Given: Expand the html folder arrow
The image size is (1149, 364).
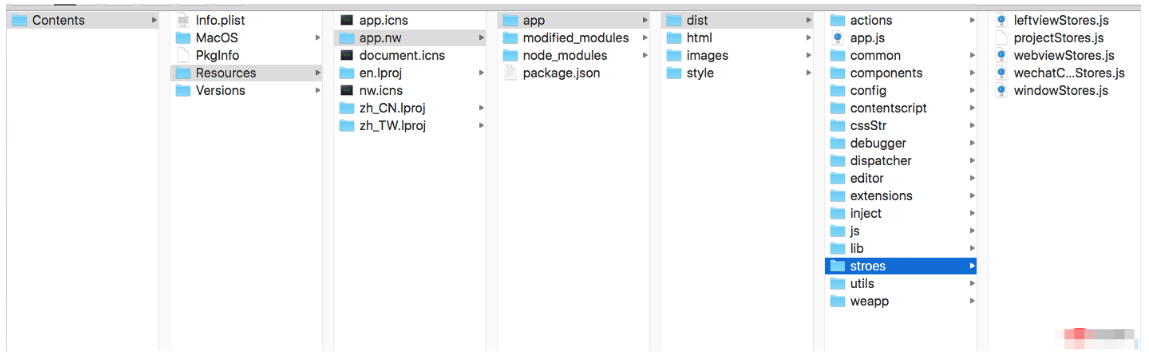Looking at the screenshot, I should pyautogui.click(x=809, y=38).
